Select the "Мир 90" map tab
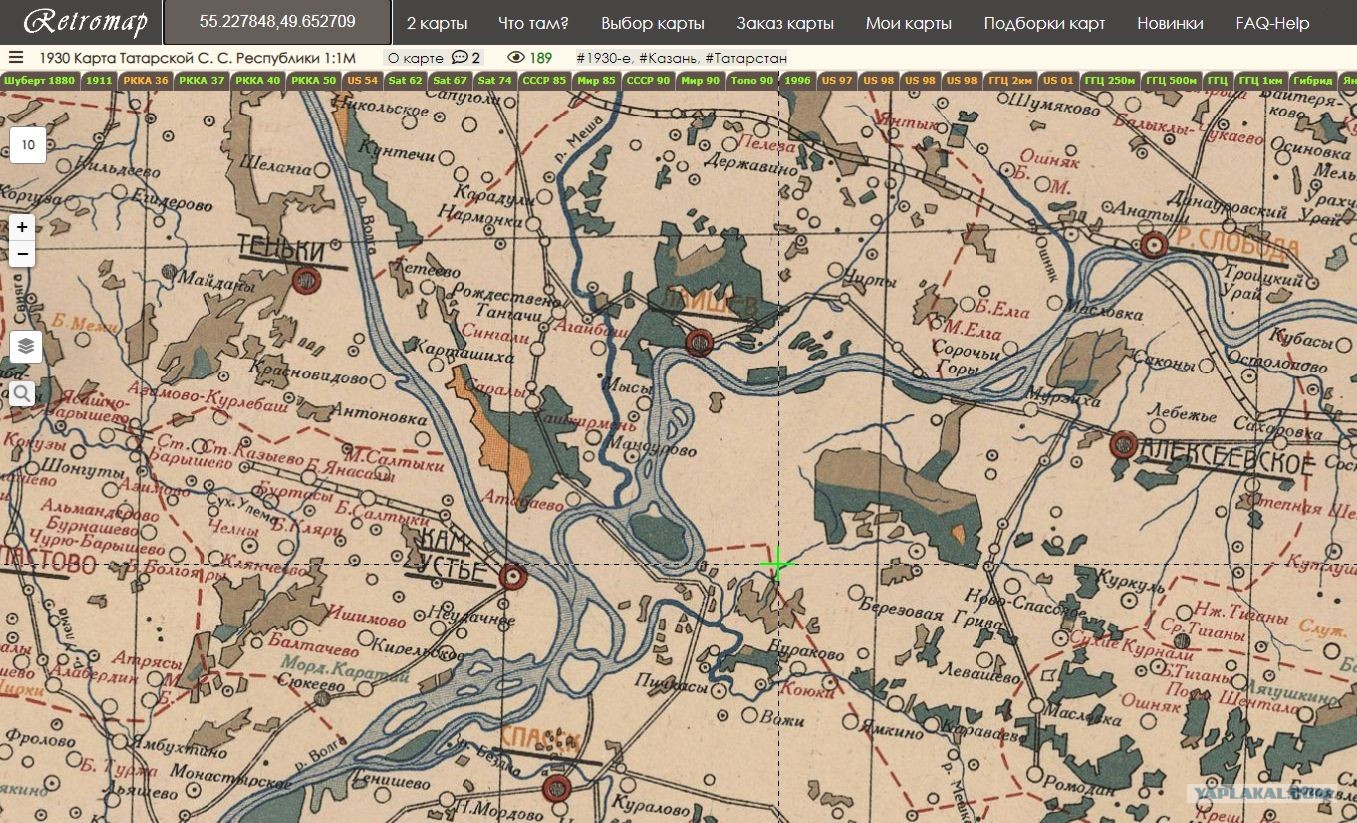Viewport: 1357px width, 823px height. (x=700, y=80)
